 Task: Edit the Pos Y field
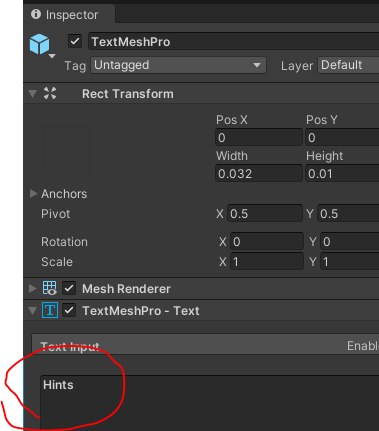[x=342, y=138]
